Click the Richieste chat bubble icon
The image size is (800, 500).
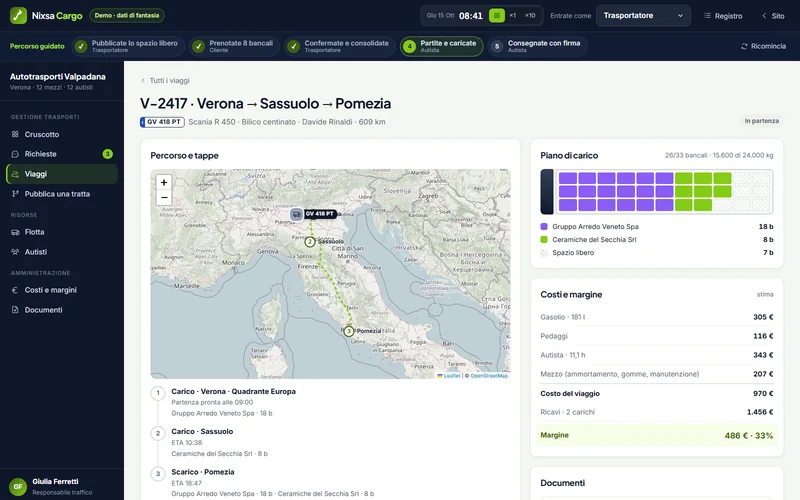[15, 154]
